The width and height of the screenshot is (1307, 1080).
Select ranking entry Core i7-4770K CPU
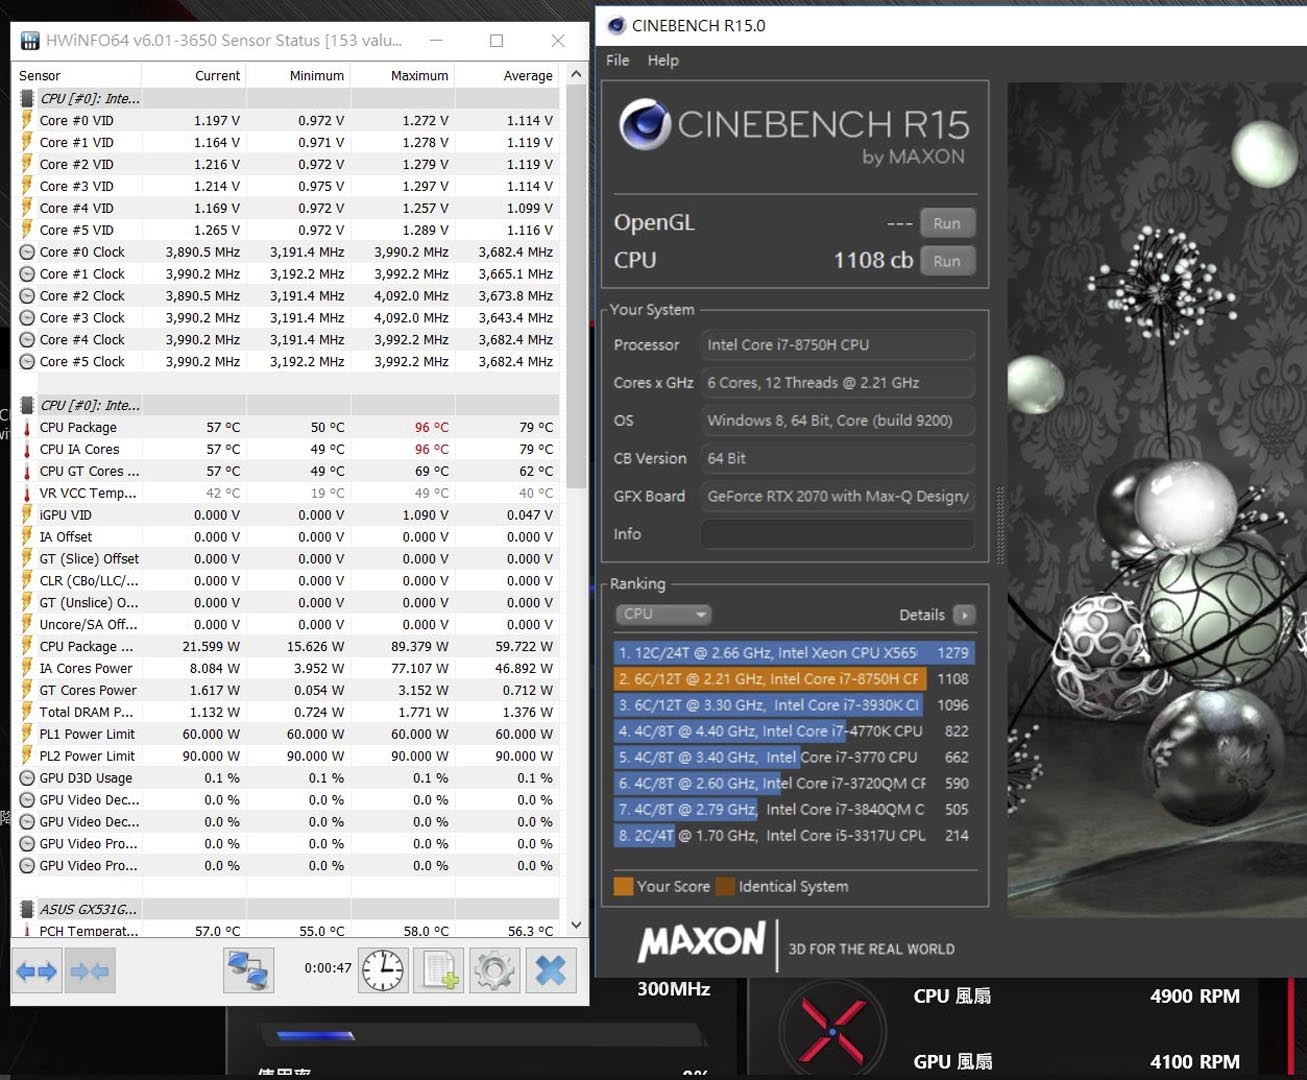(x=794, y=731)
